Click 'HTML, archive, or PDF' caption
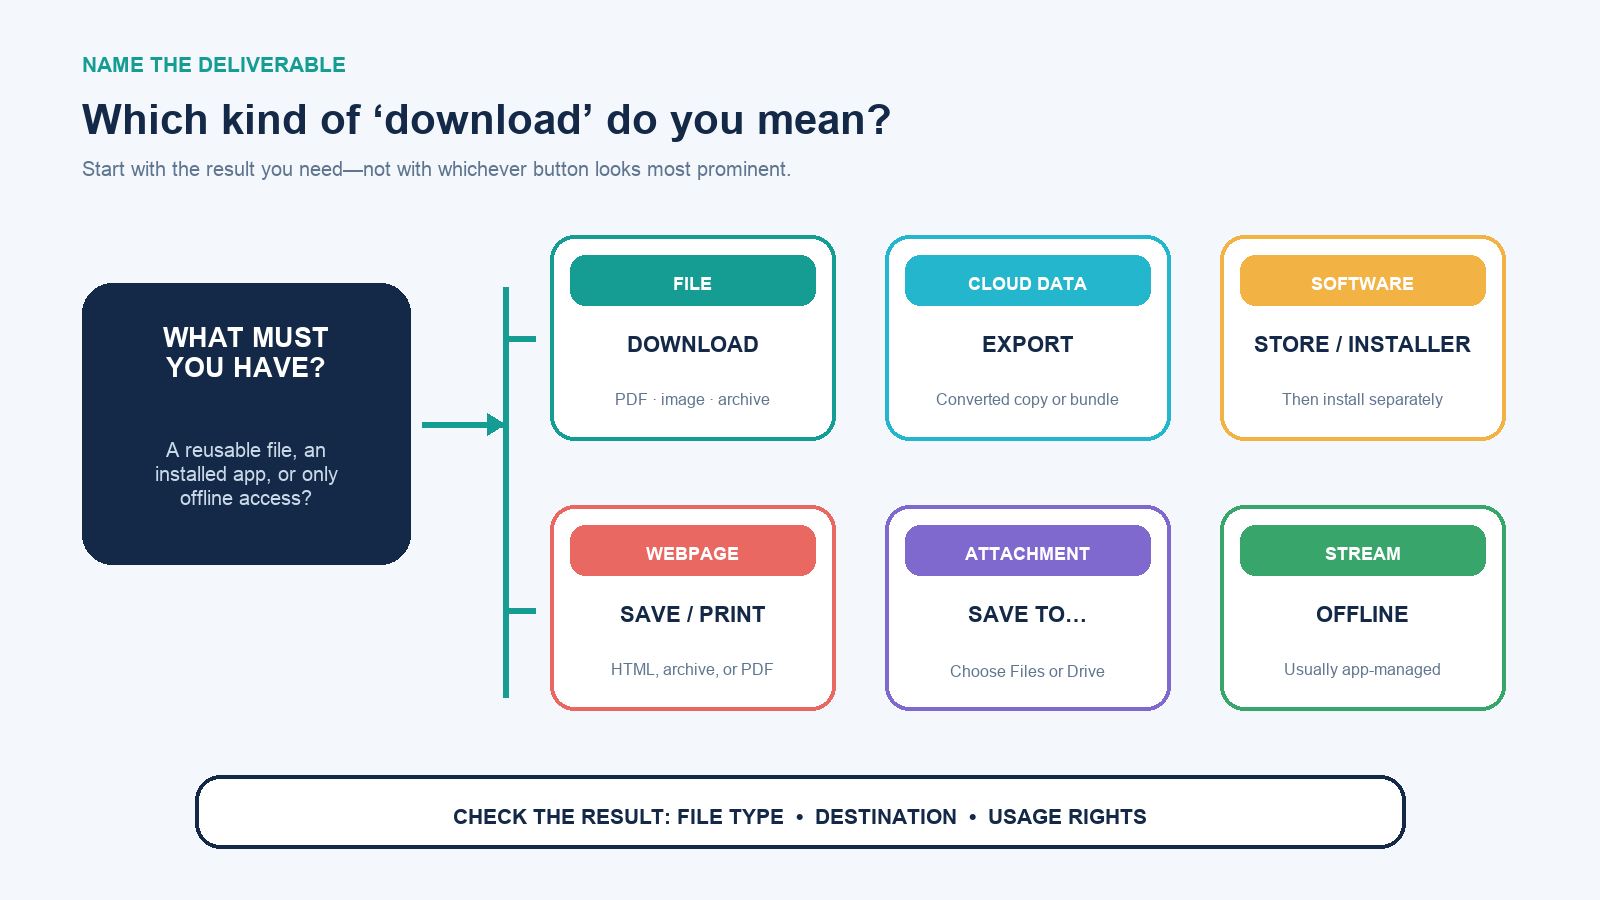This screenshot has width=1600, height=900. [x=692, y=669]
